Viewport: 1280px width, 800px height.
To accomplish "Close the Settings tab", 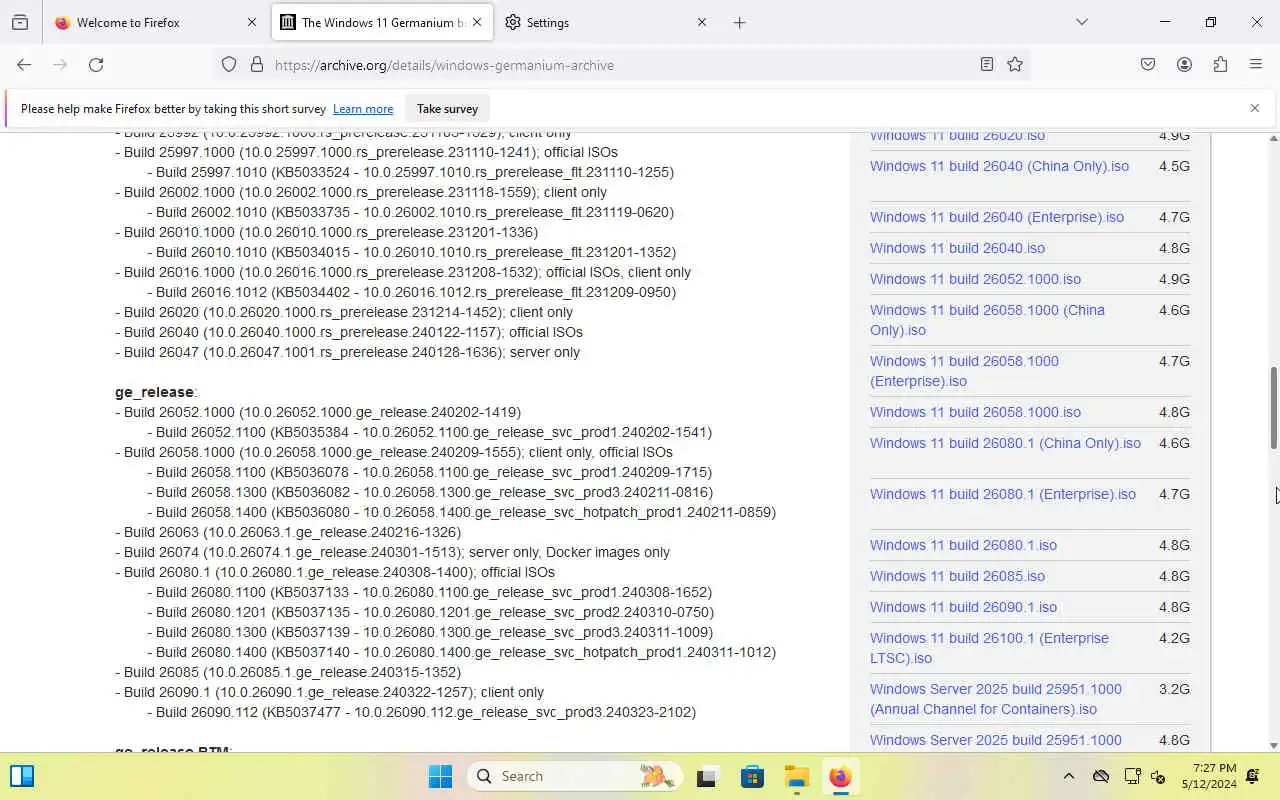I will click(x=702, y=22).
